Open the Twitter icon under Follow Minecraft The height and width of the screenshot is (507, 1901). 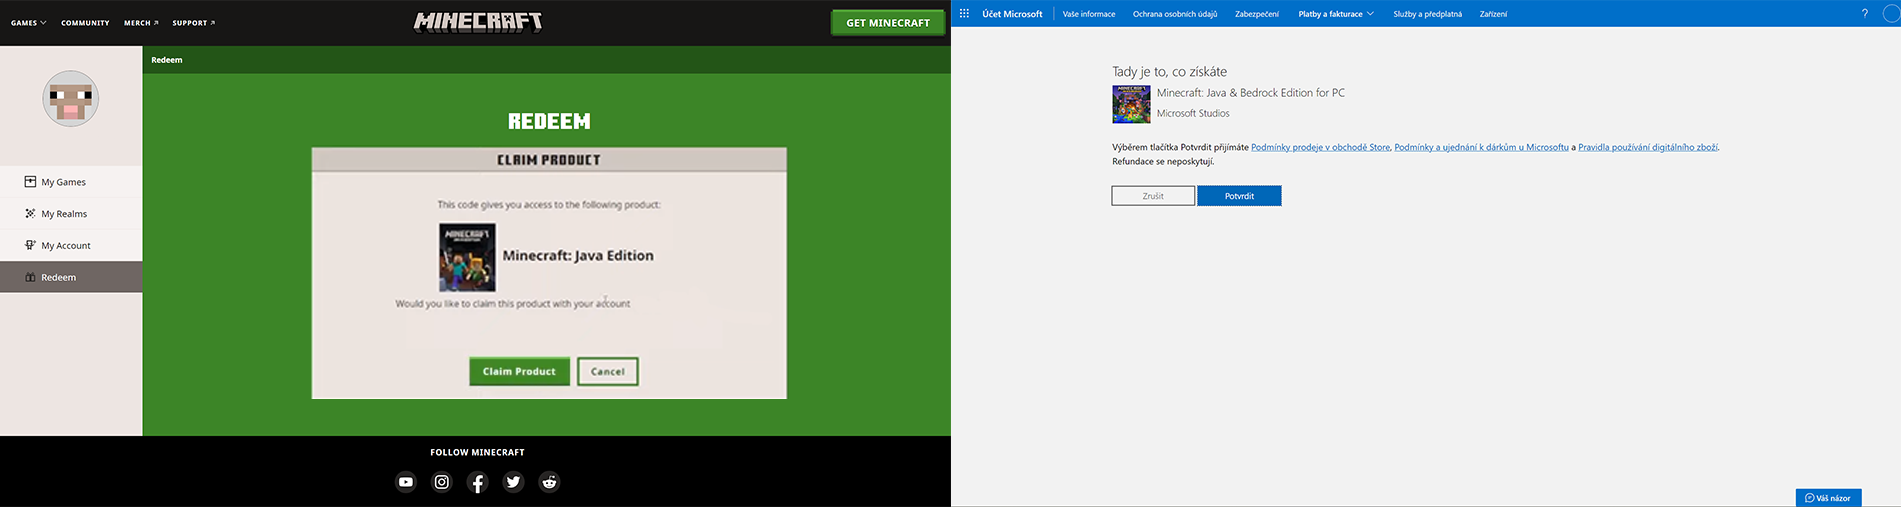point(513,482)
